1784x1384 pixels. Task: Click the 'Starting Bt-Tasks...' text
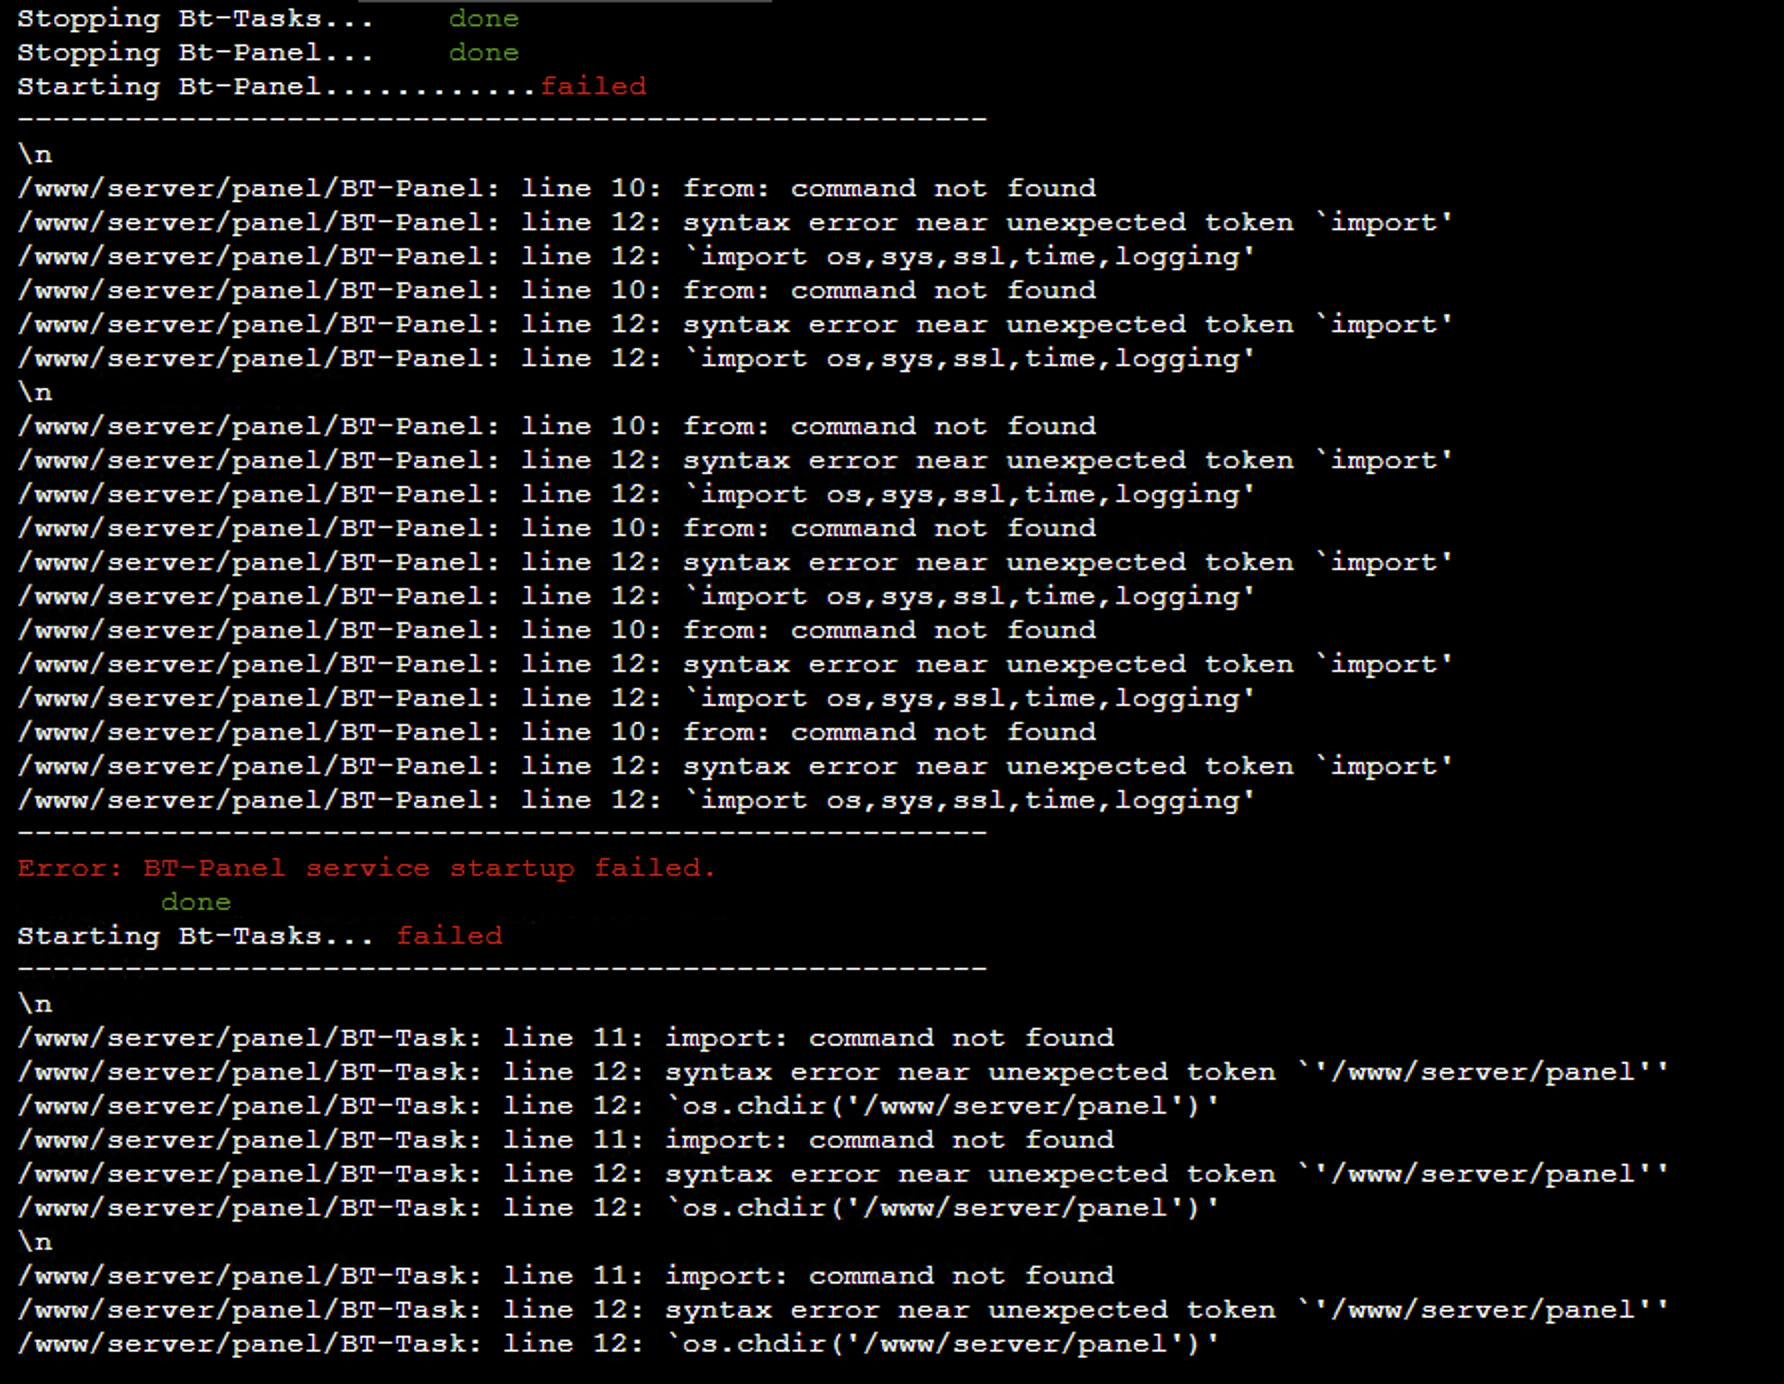pos(196,936)
